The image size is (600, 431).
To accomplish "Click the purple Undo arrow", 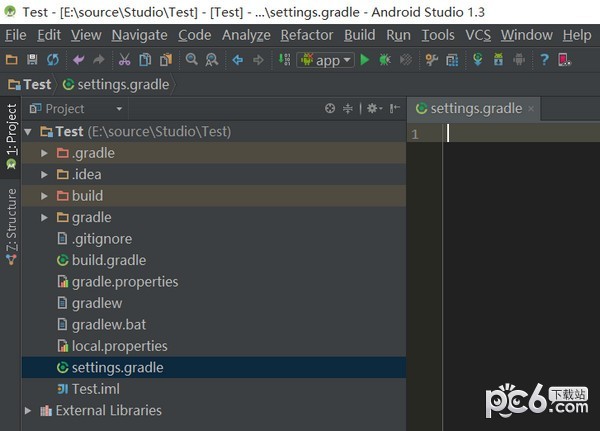I will coord(78,60).
